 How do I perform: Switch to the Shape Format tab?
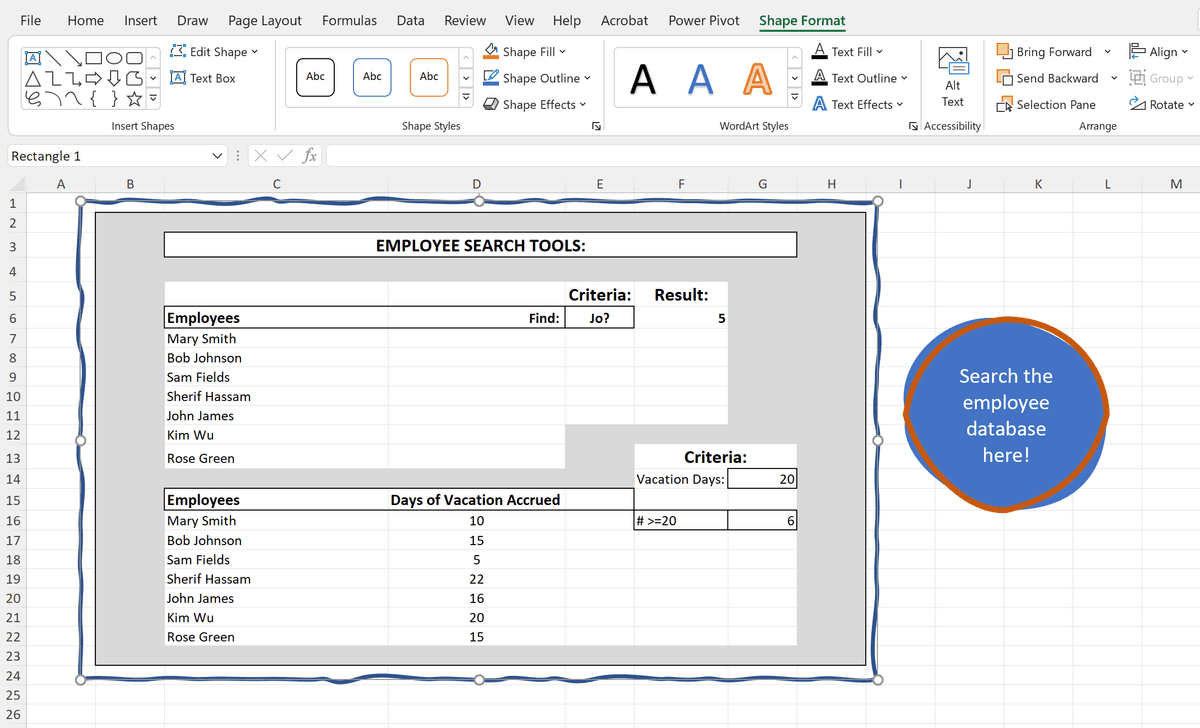(x=801, y=20)
